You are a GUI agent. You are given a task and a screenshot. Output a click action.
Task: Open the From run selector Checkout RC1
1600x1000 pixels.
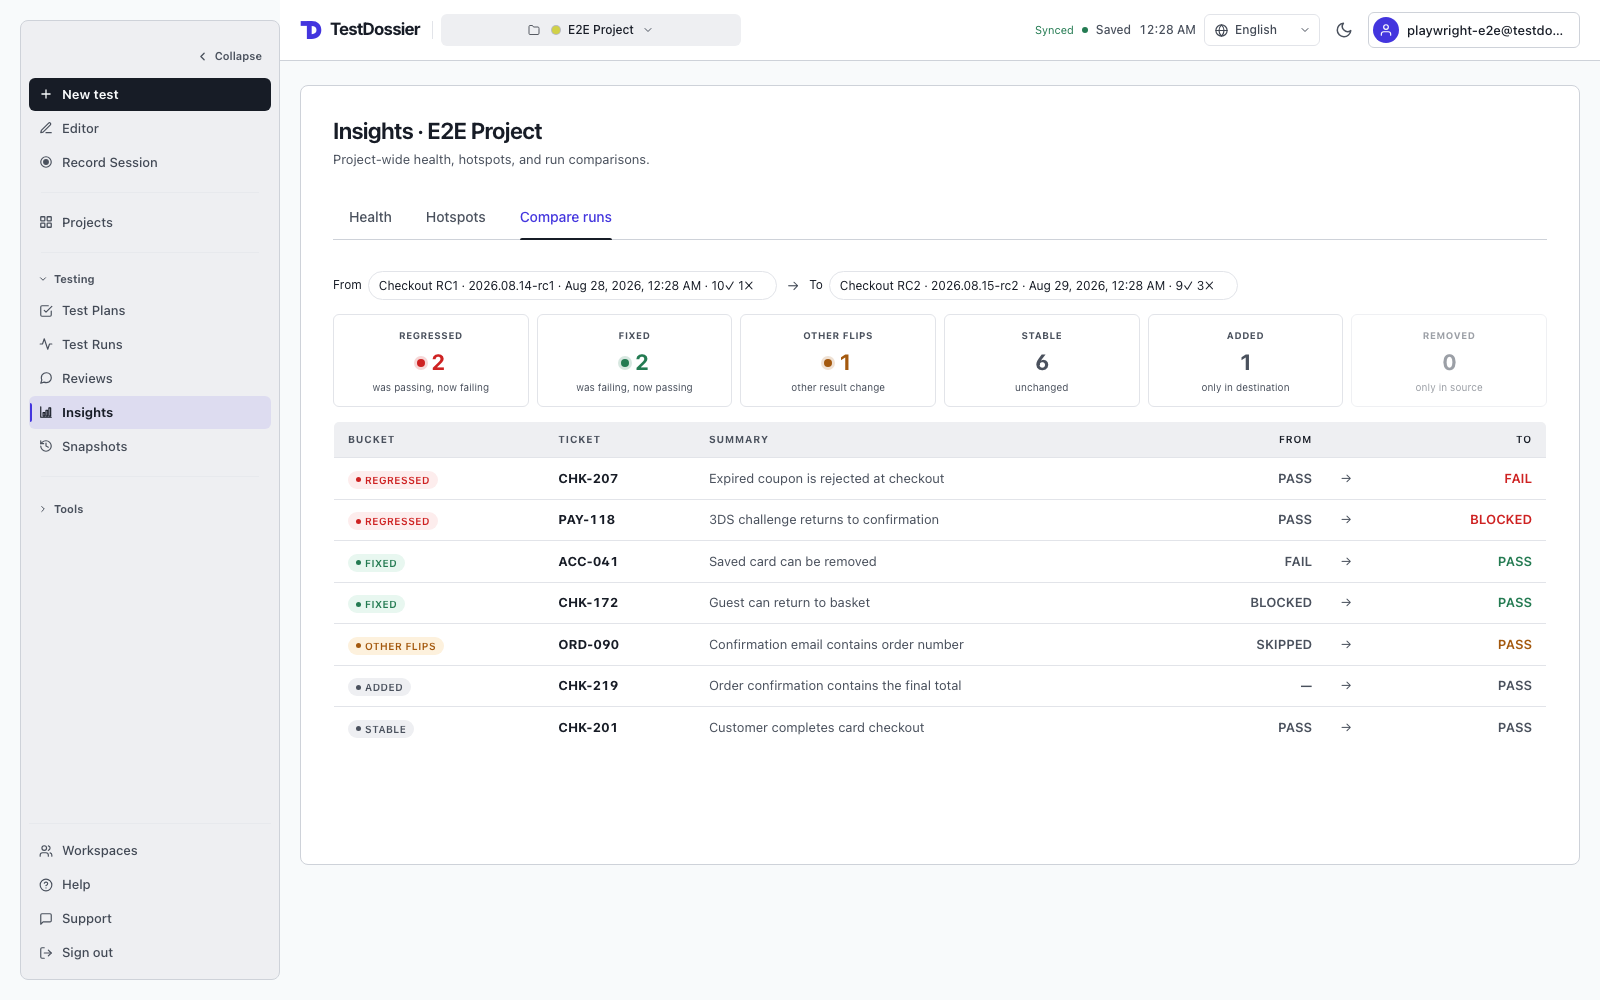click(x=572, y=285)
